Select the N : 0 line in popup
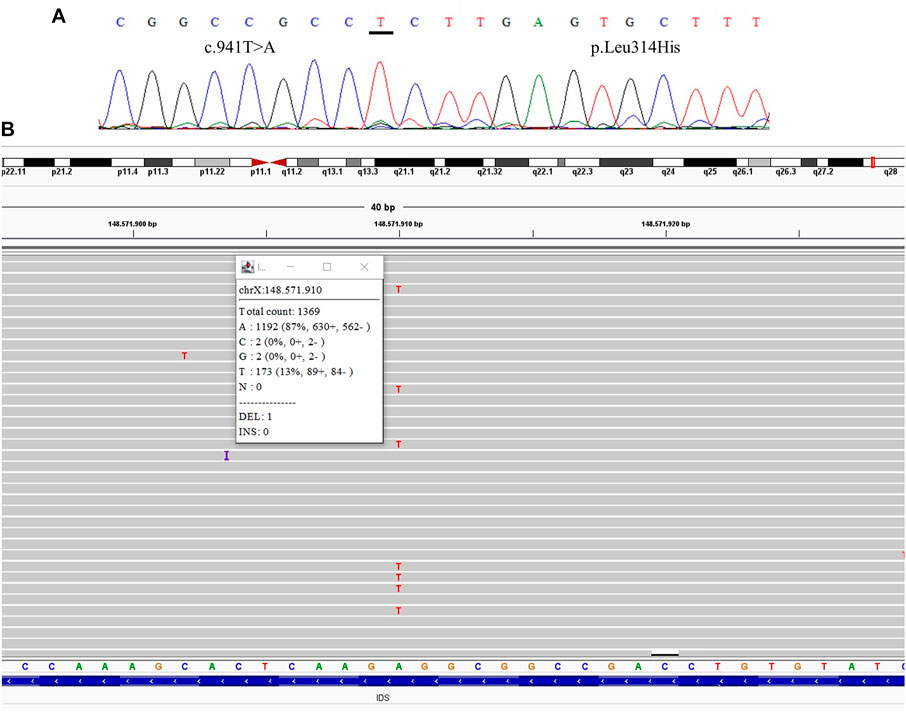The width and height of the screenshot is (906, 712). 250,387
